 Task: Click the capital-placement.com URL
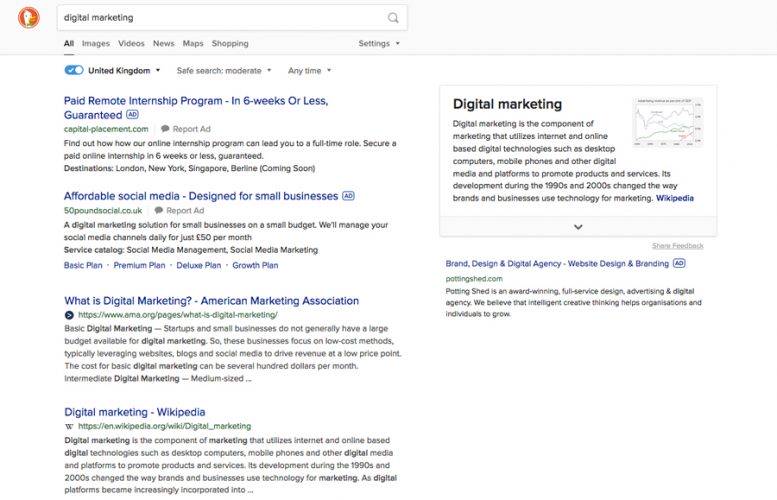click(106, 129)
